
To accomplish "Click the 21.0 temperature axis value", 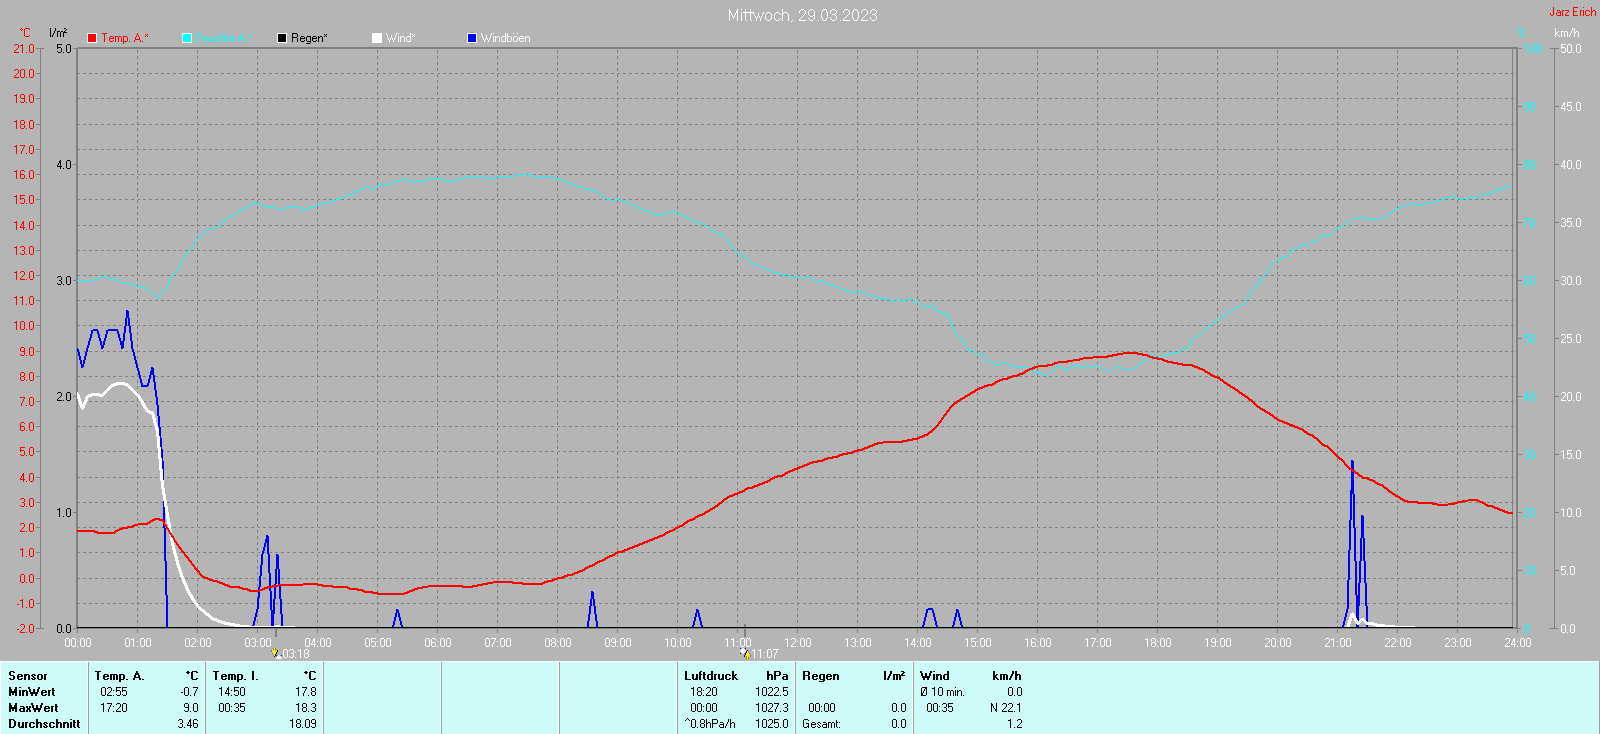I will pos(24,49).
